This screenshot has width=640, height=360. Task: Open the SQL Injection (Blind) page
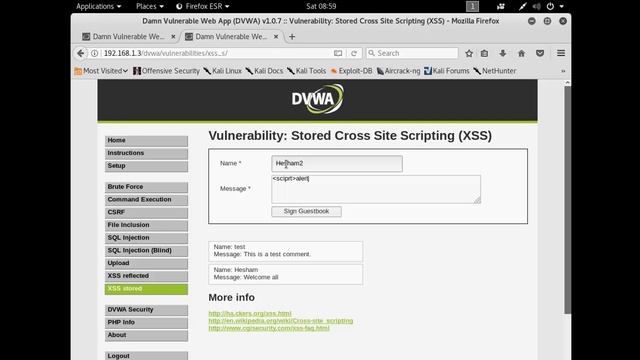[x=146, y=251]
